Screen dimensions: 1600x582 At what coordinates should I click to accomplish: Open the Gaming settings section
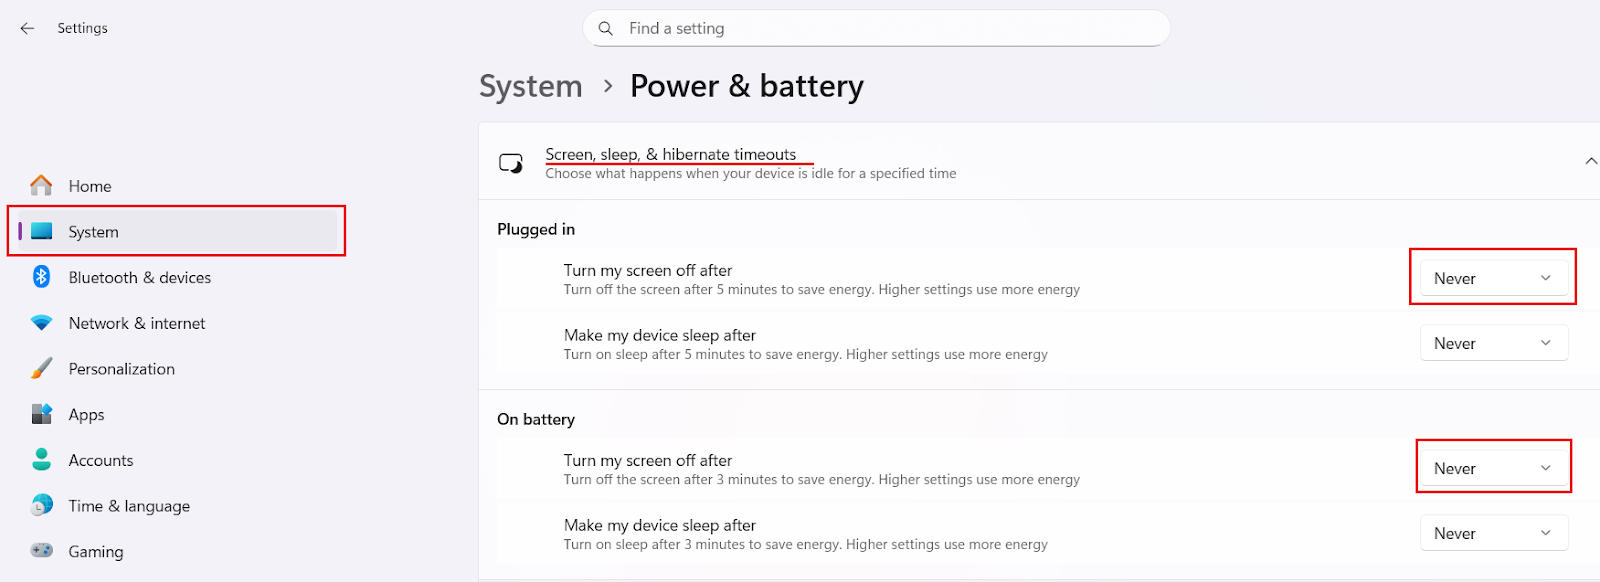(95, 551)
